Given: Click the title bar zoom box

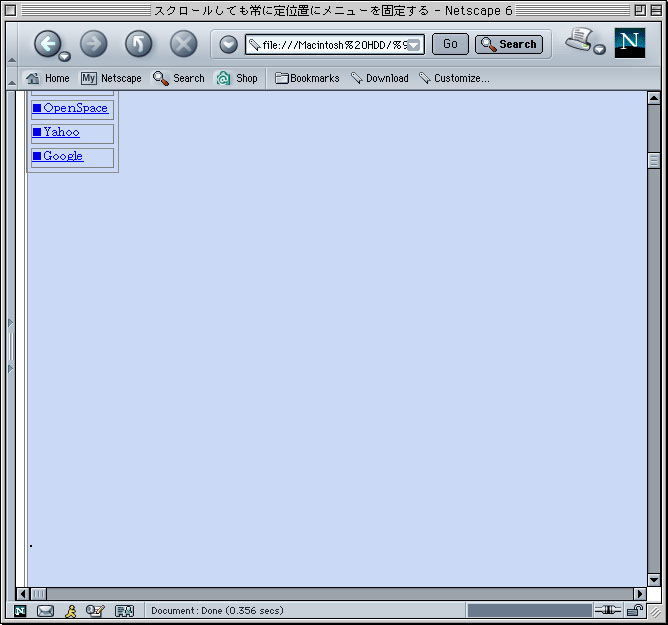Looking at the screenshot, I should (639, 10).
